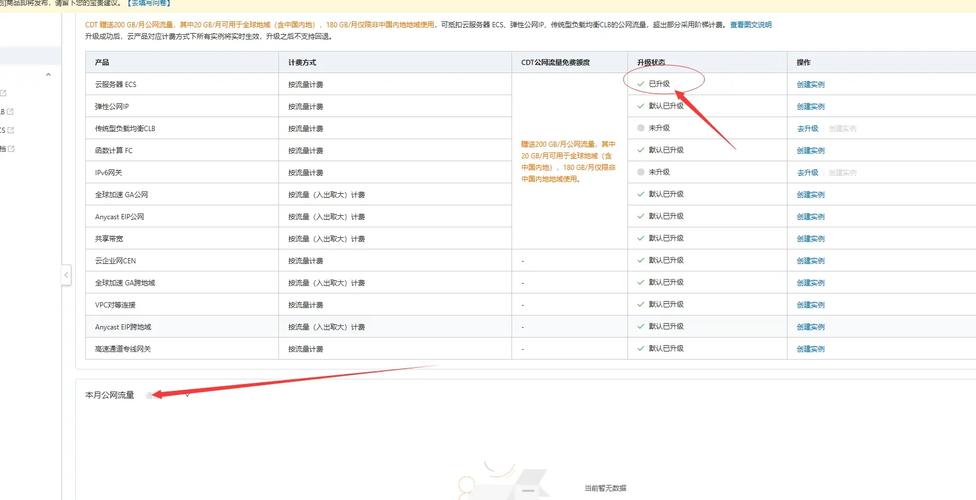Select the 全球加速 GA公网 product name
This screenshot has height=500, width=976.
coord(121,195)
